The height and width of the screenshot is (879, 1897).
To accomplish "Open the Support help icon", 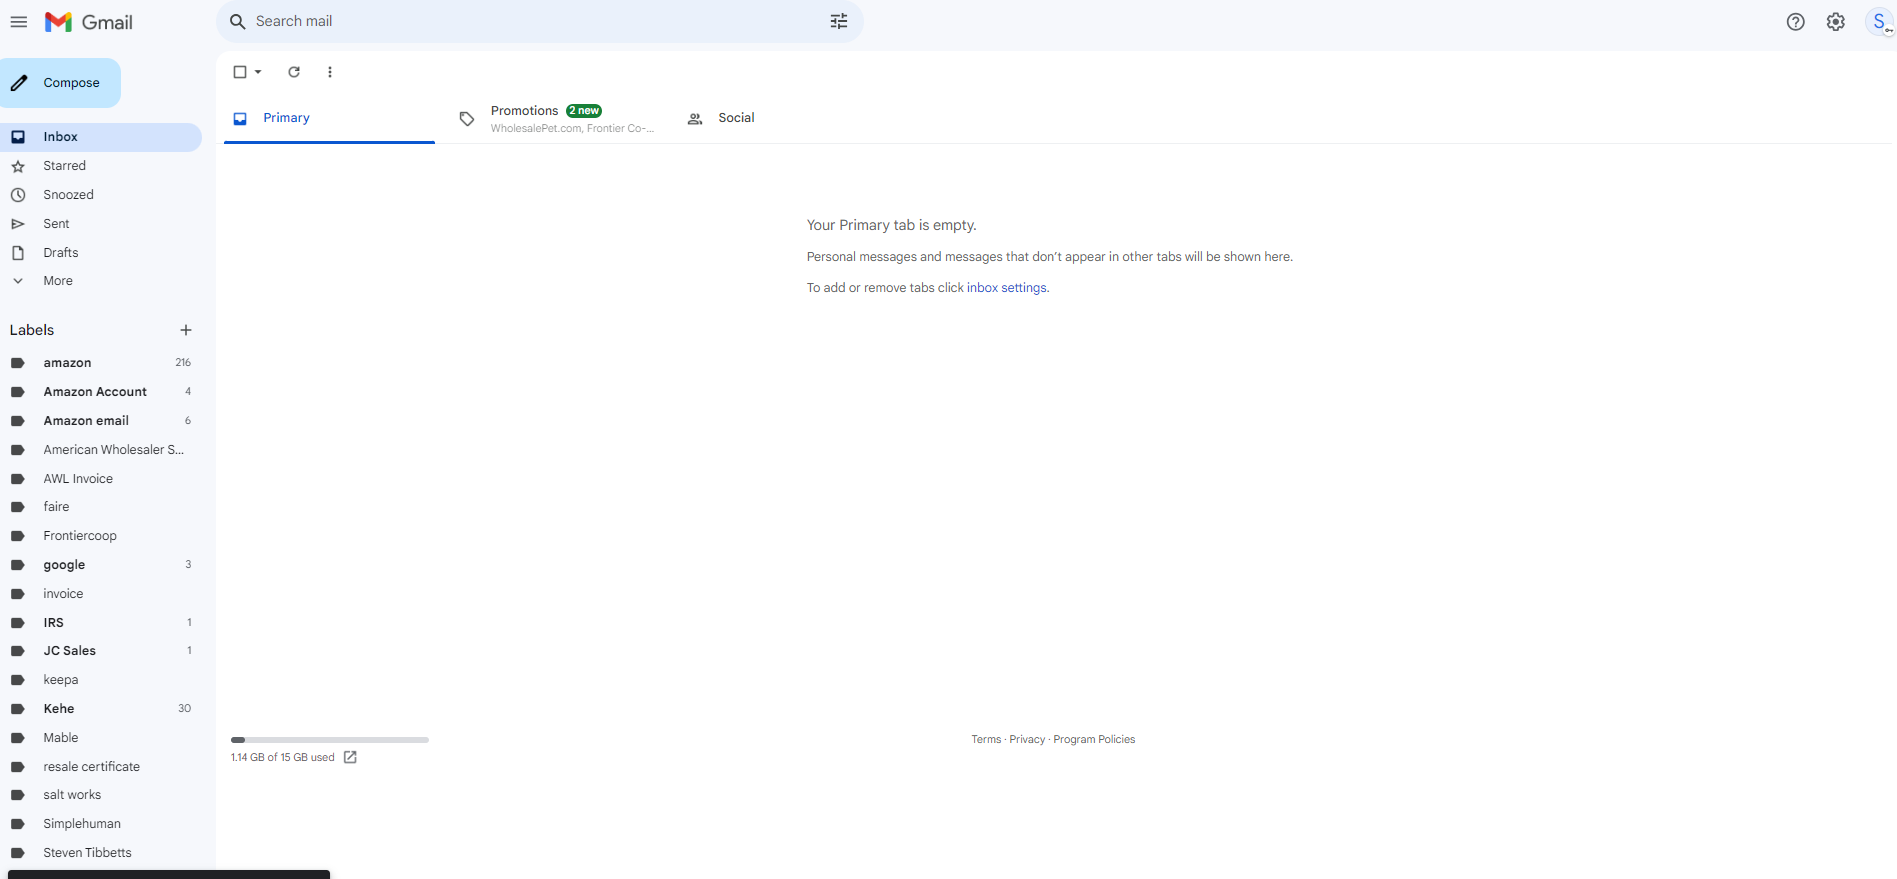I will coord(1796,22).
